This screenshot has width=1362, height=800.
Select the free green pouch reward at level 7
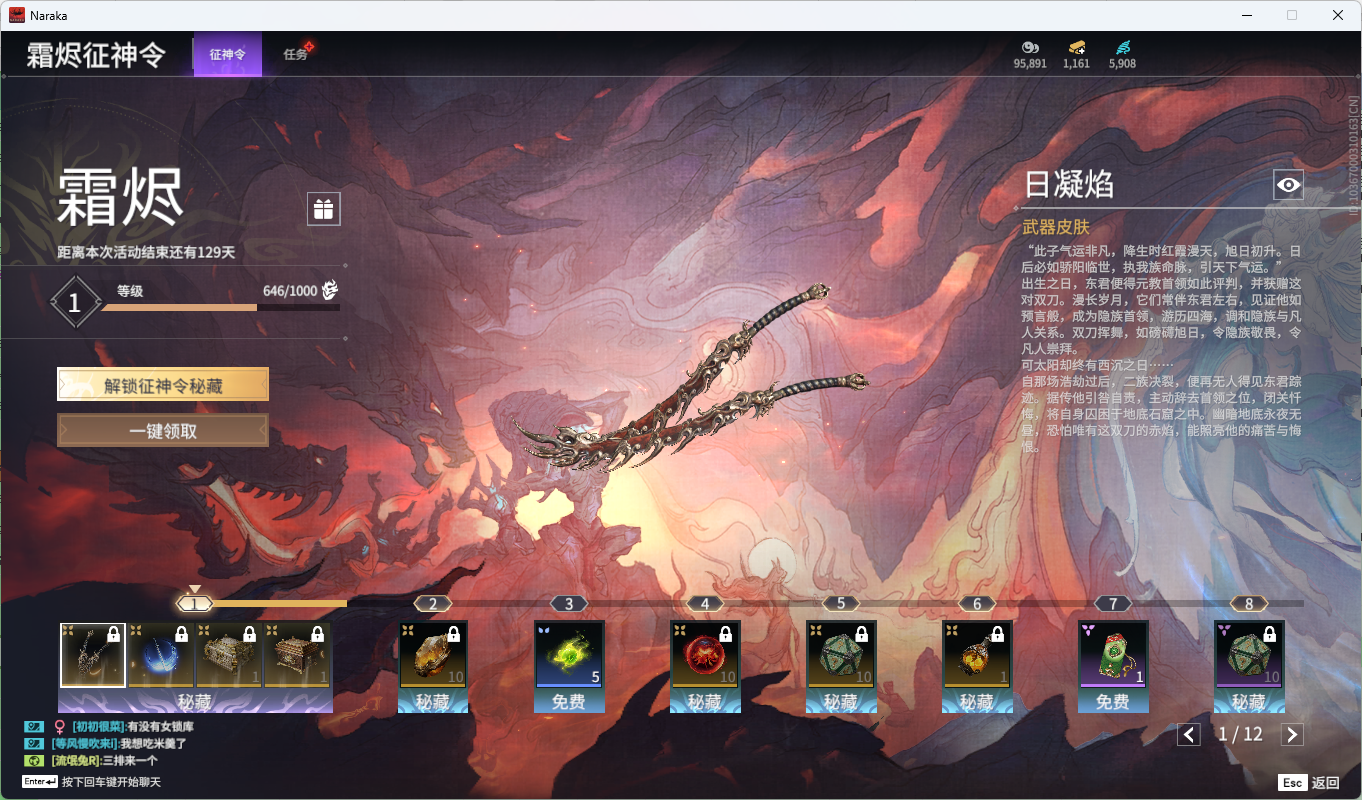click(x=1113, y=655)
